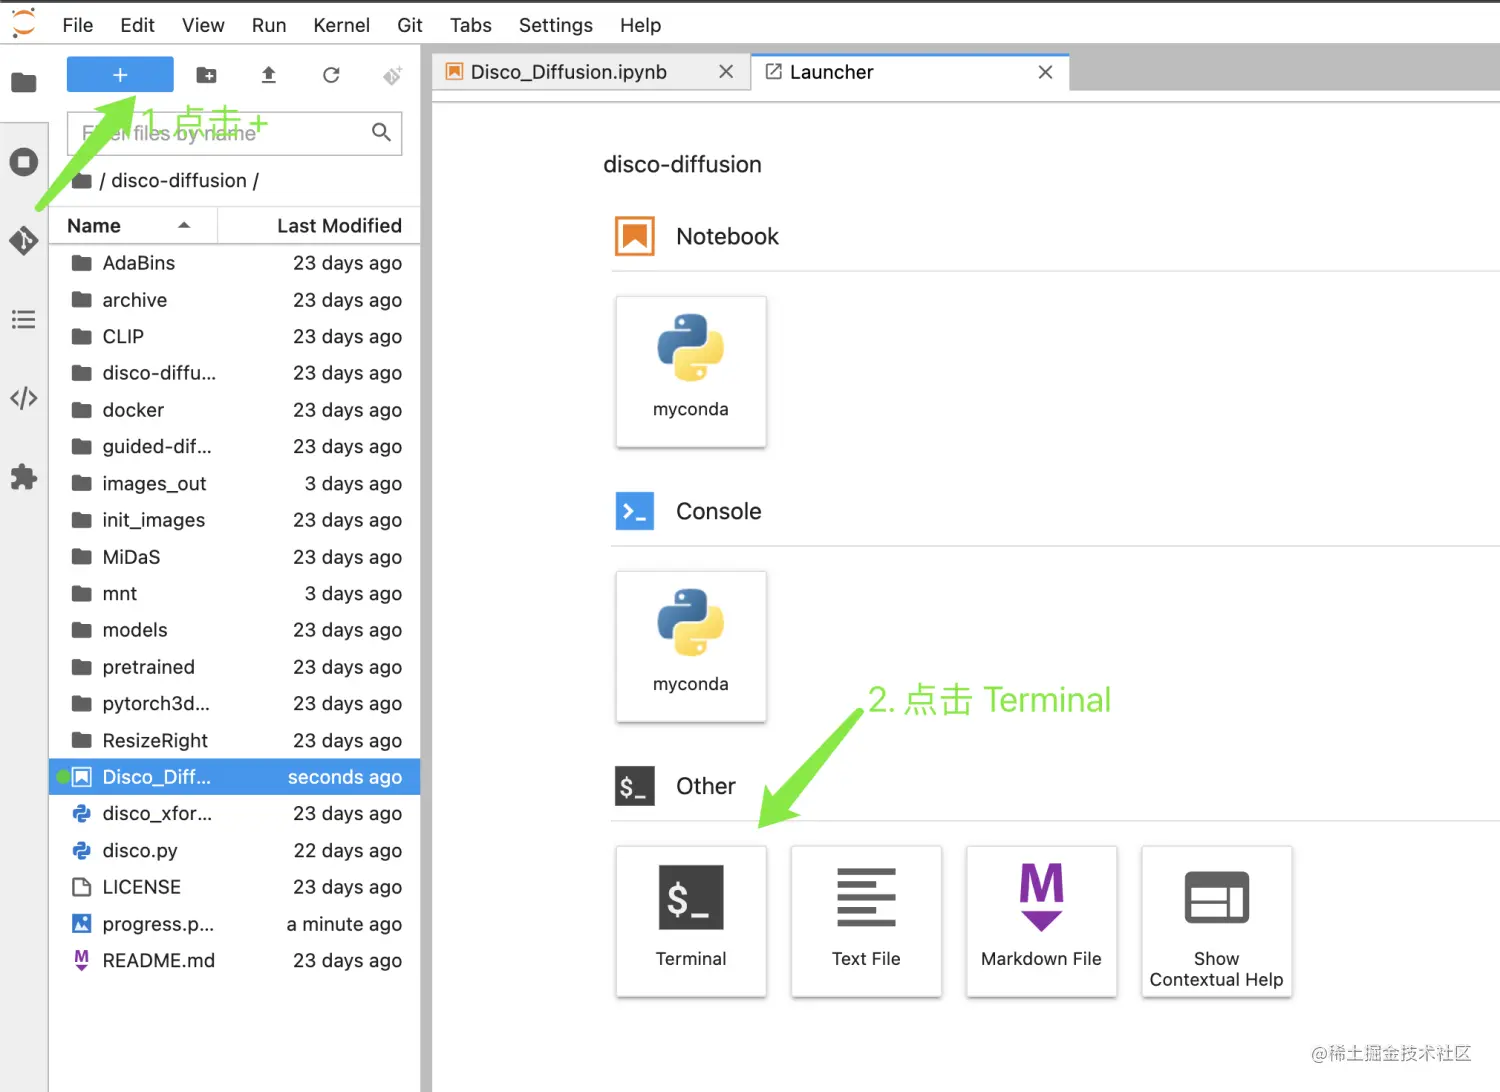Select the init_images folder
Viewport: 1500px width, 1092px height.
point(234,520)
